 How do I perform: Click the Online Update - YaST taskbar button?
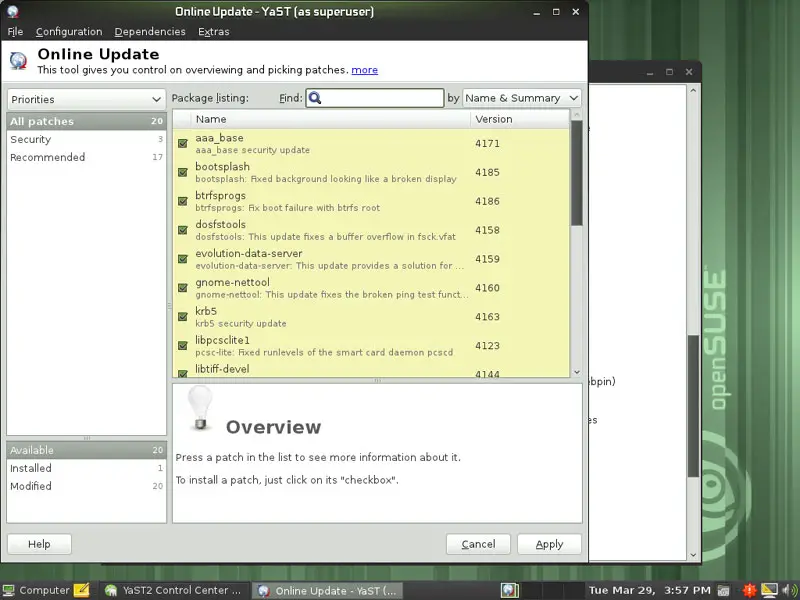tap(329, 590)
